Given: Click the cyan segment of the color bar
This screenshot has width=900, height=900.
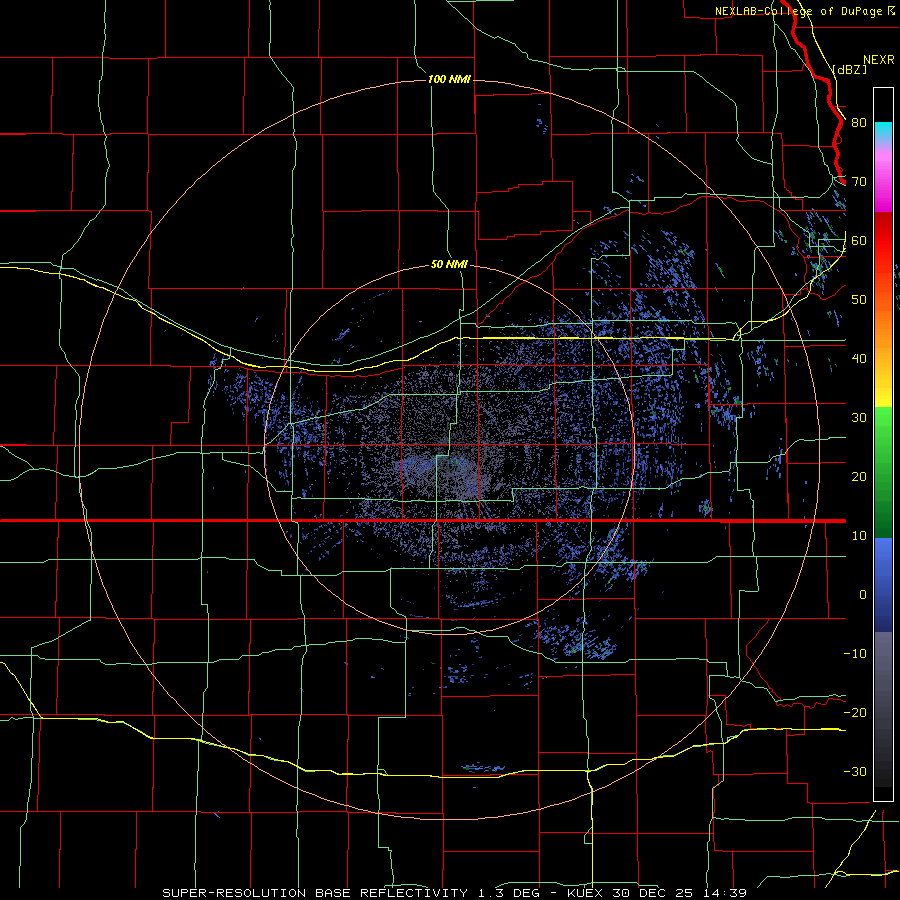Looking at the screenshot, I should pyautogui.click(x=883, y=132).
